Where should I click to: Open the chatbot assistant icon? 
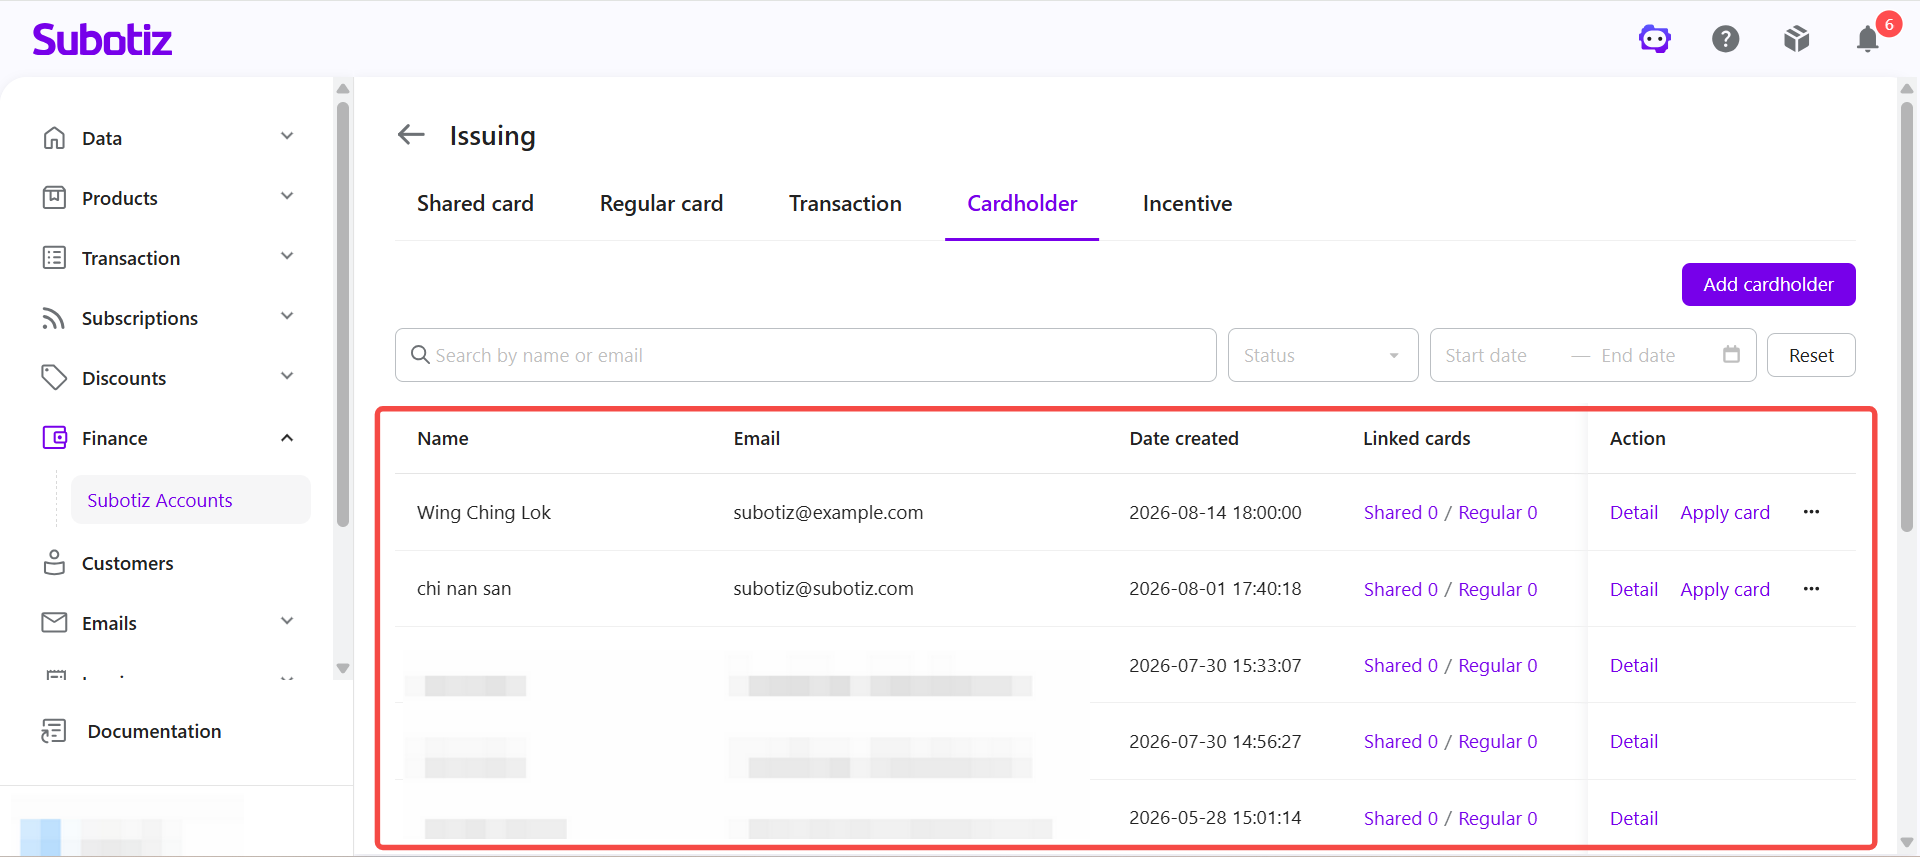click(1655, 39)
